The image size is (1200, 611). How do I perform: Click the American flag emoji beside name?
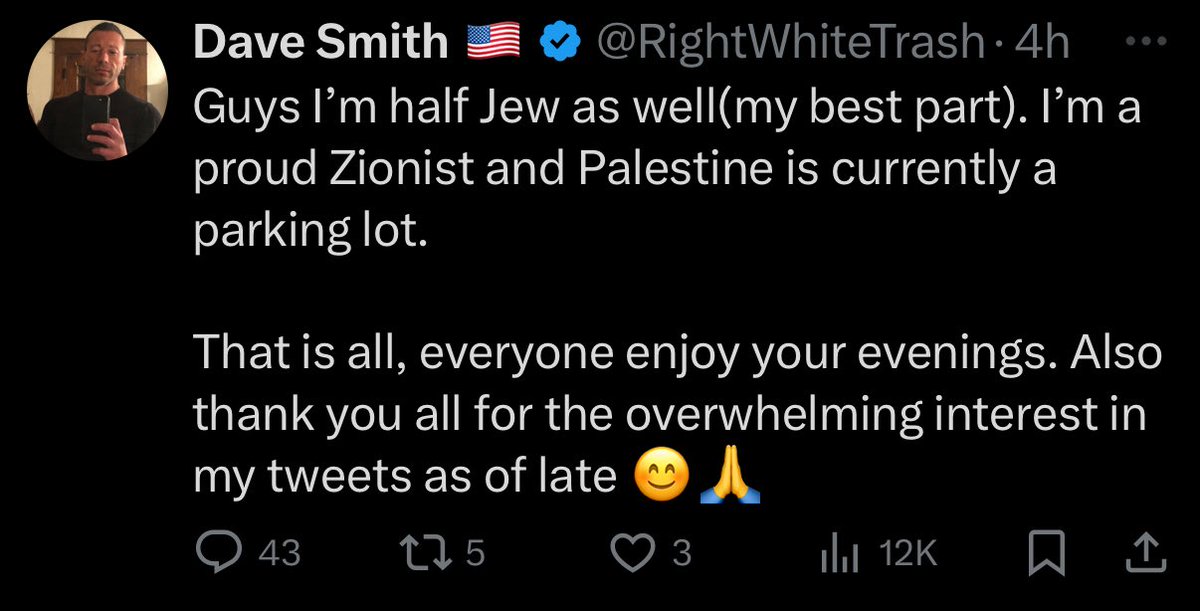click(x=496, y=41)
